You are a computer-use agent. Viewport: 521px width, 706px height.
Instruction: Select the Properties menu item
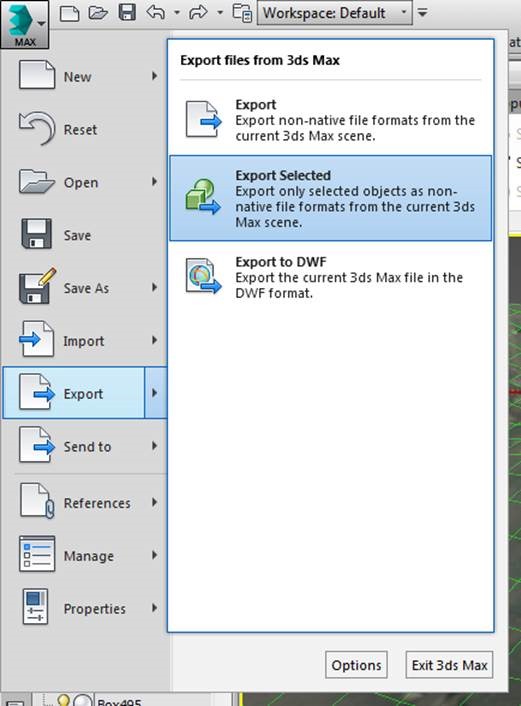coord(84,608)
